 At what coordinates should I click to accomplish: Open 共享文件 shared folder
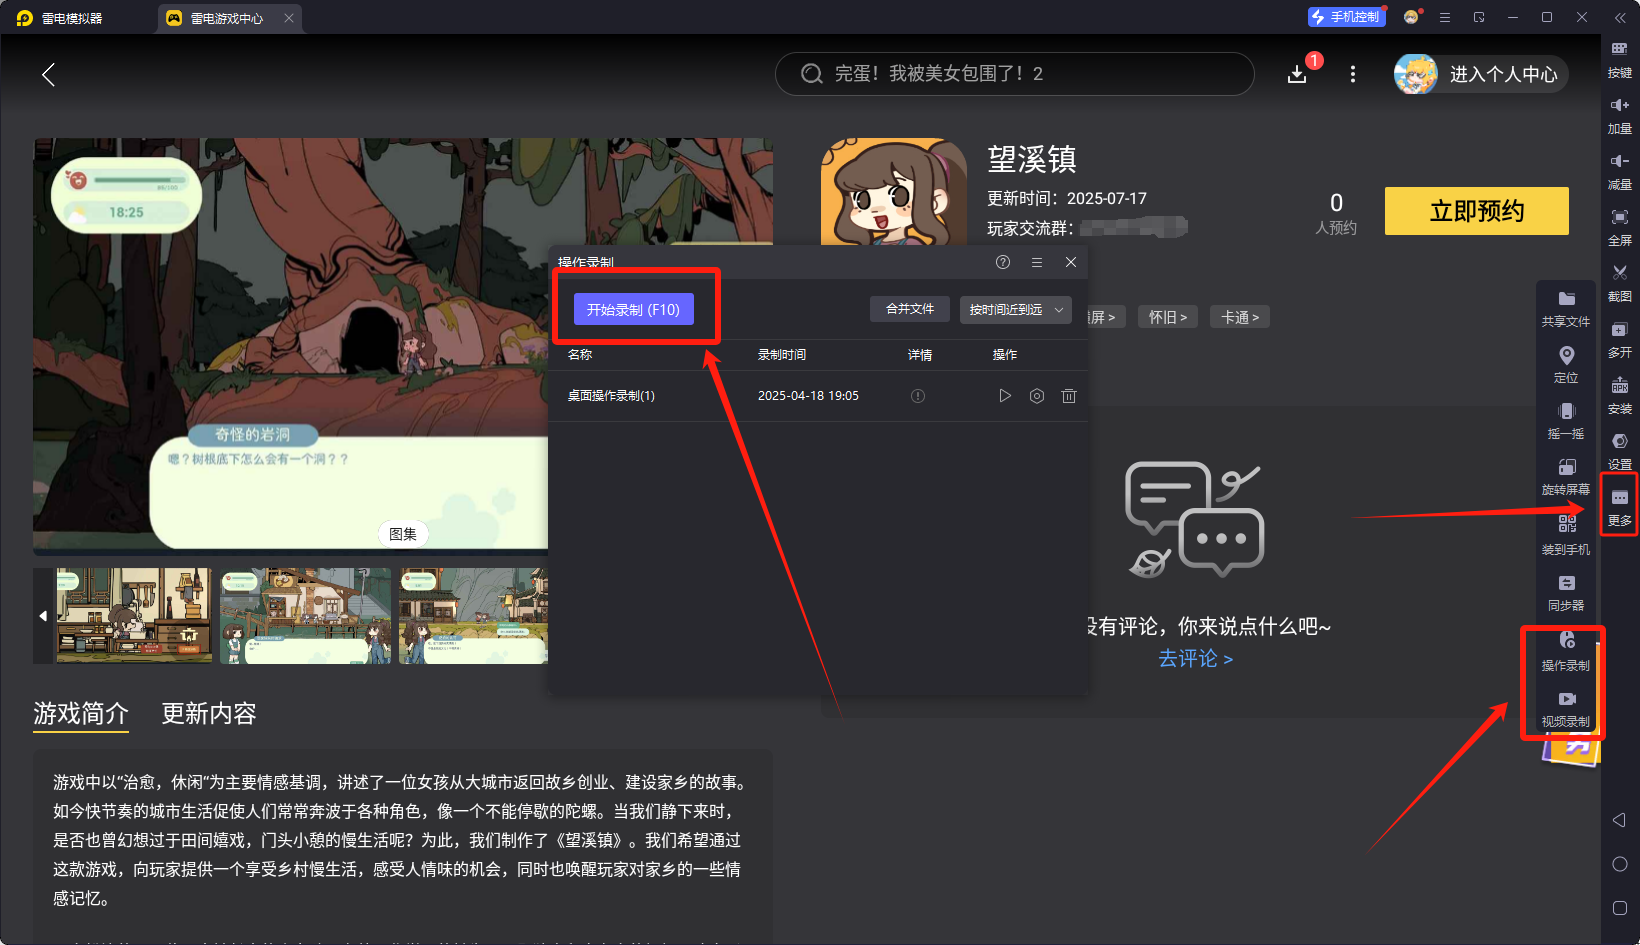1566,310
